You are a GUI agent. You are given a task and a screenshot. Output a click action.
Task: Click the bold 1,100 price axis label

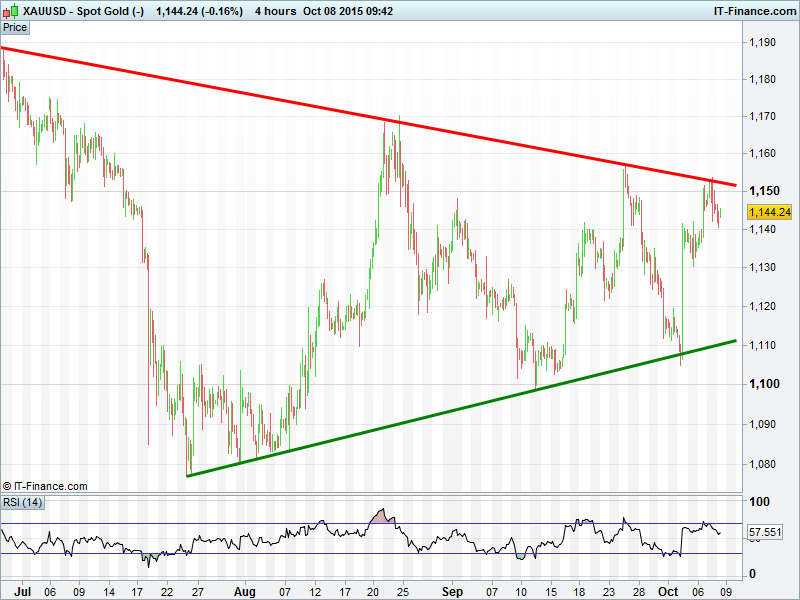(x=764, y=384)
